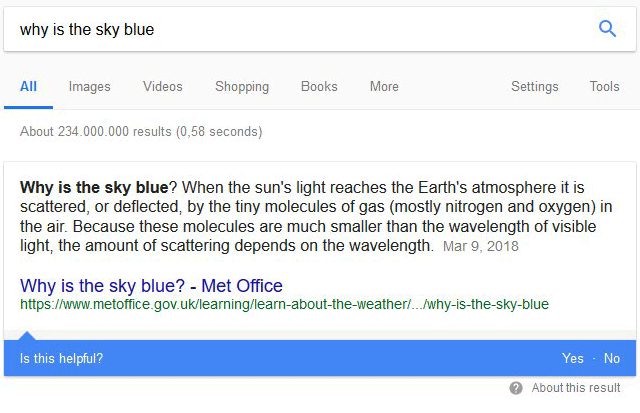Click the question mark icon beside About this result
The width and height of the screenshot is (640, 413).
pyautogui.click(x=516, y=388)
